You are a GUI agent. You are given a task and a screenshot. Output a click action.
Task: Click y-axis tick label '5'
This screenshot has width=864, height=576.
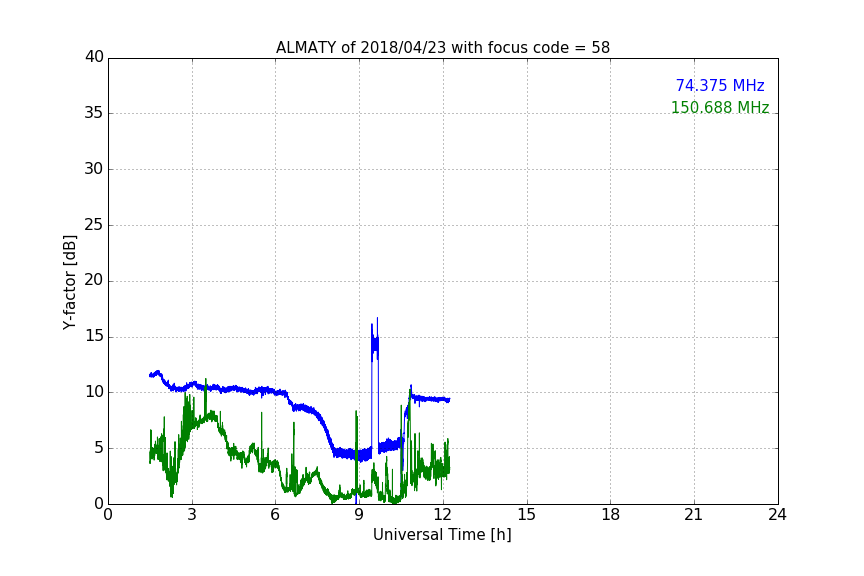pos(99,448)
